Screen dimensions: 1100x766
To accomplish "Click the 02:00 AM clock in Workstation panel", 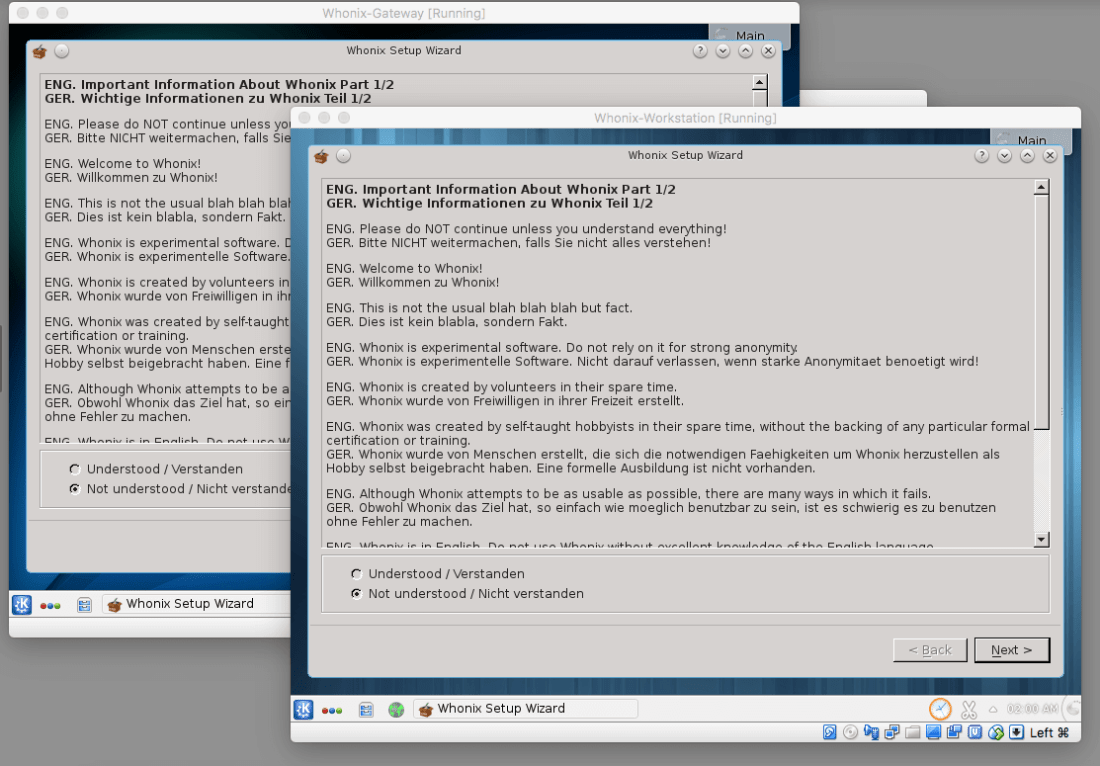I will pyautogui.click(x=1031, y=708).
